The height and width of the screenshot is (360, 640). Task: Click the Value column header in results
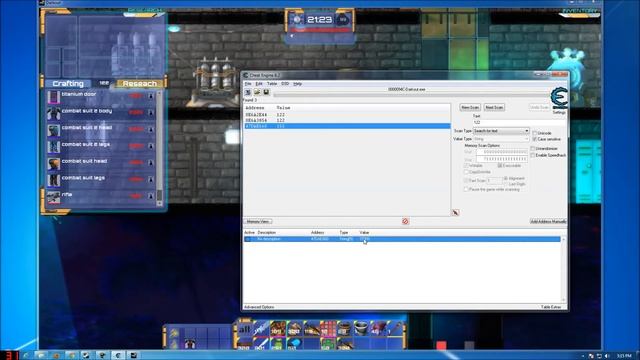point(283,108)
